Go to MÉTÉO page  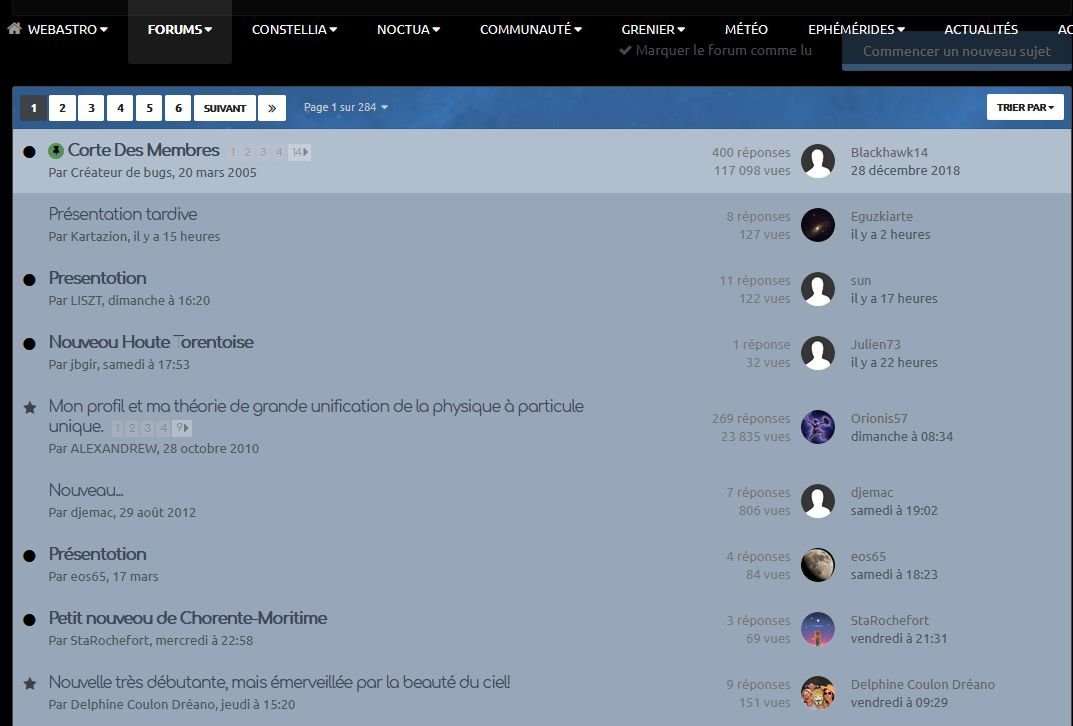[746, 29]
